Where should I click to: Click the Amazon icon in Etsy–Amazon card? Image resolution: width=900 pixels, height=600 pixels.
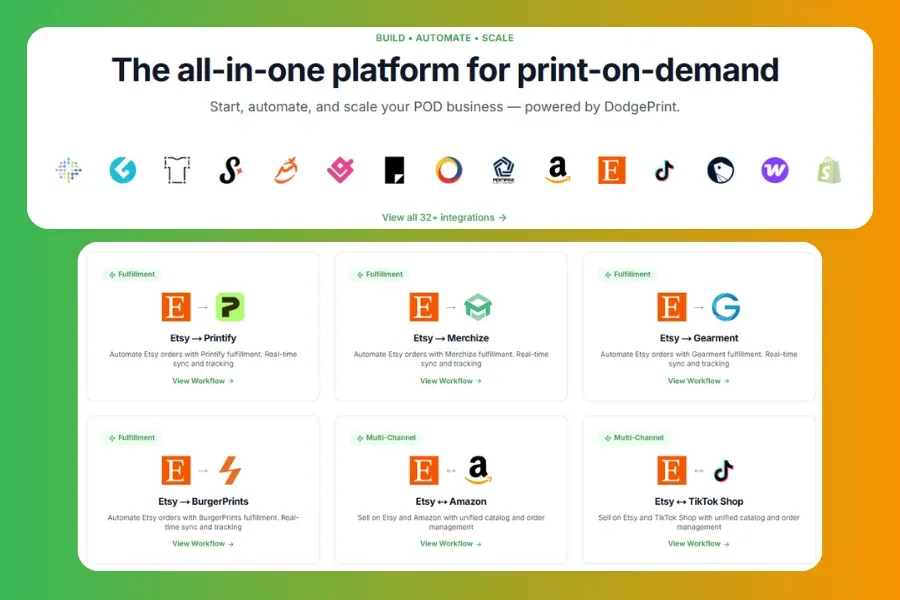coord(478,470)
